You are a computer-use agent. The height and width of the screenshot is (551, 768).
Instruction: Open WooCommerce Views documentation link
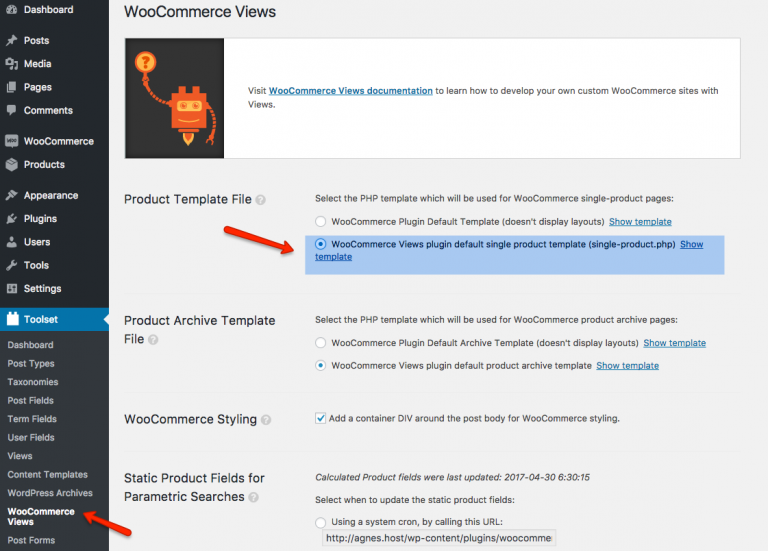pos(351,91)
